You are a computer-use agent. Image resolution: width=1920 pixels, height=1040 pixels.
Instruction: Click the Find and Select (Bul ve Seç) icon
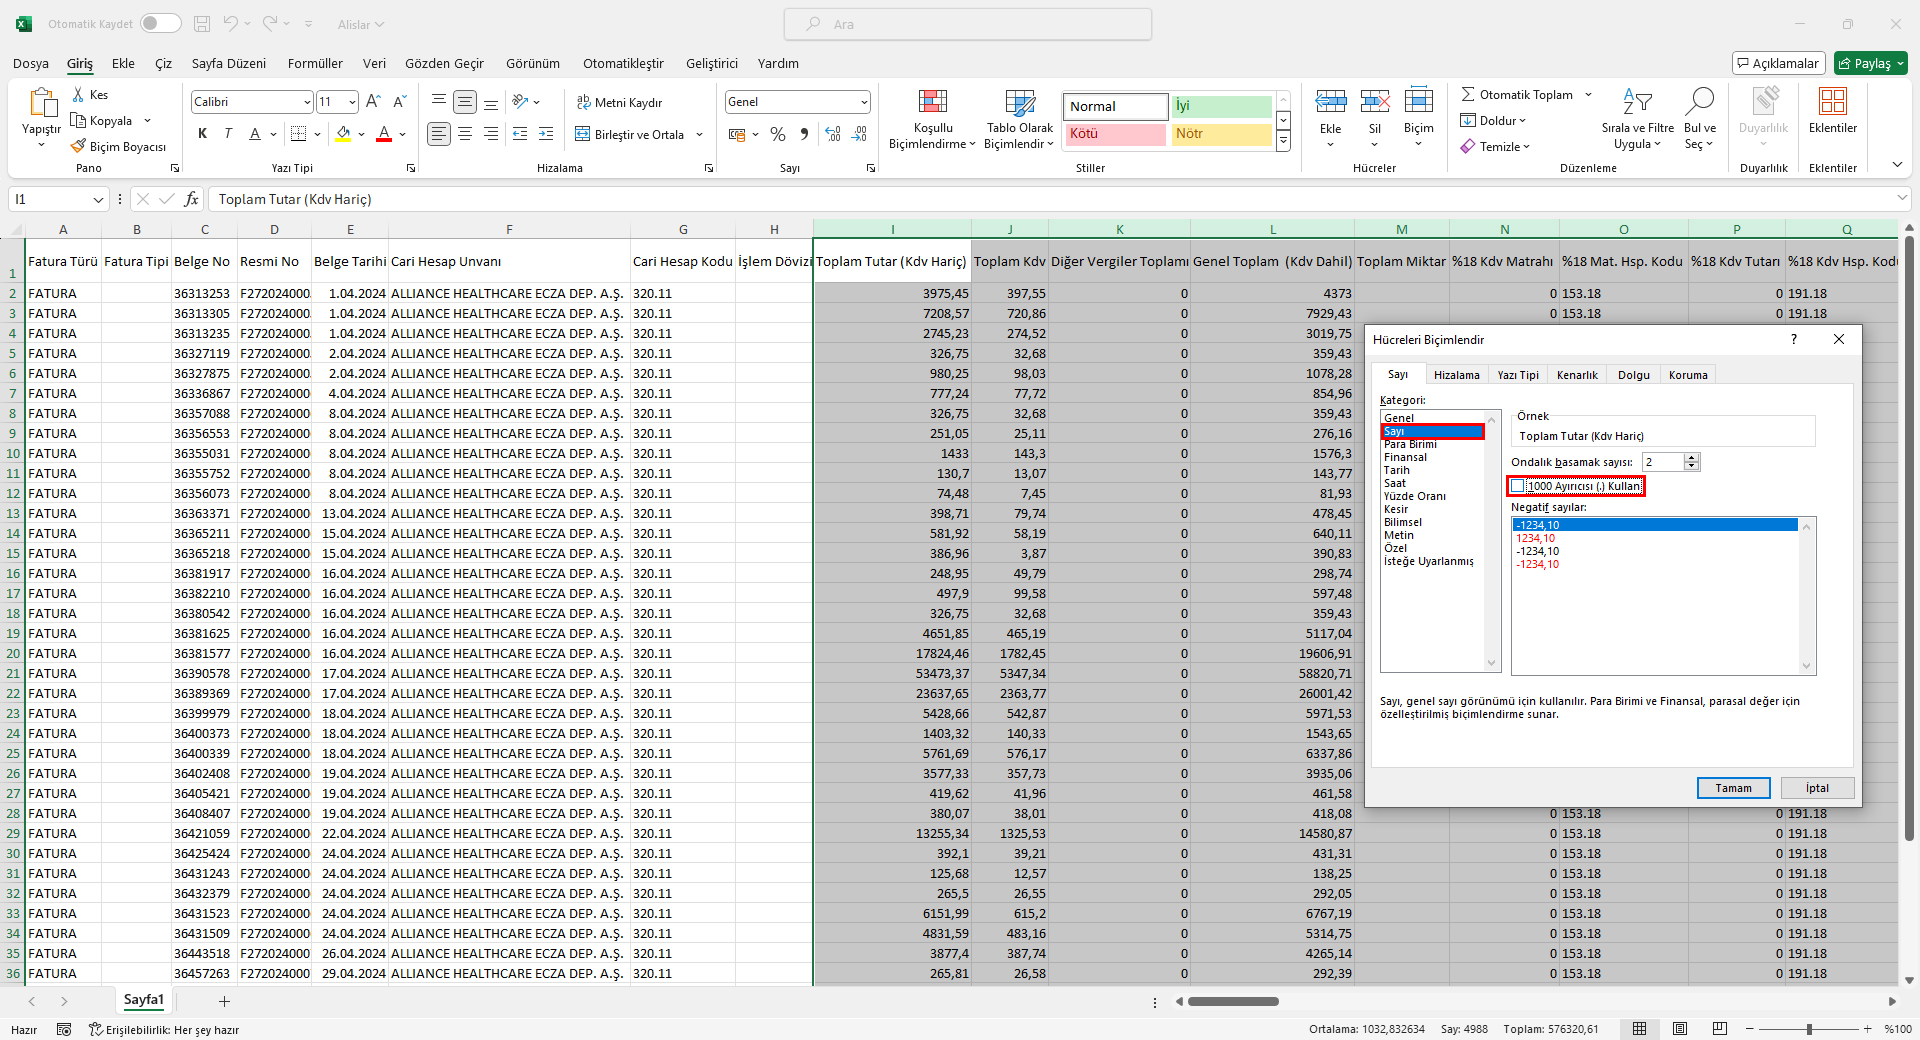coord(1699,101)
